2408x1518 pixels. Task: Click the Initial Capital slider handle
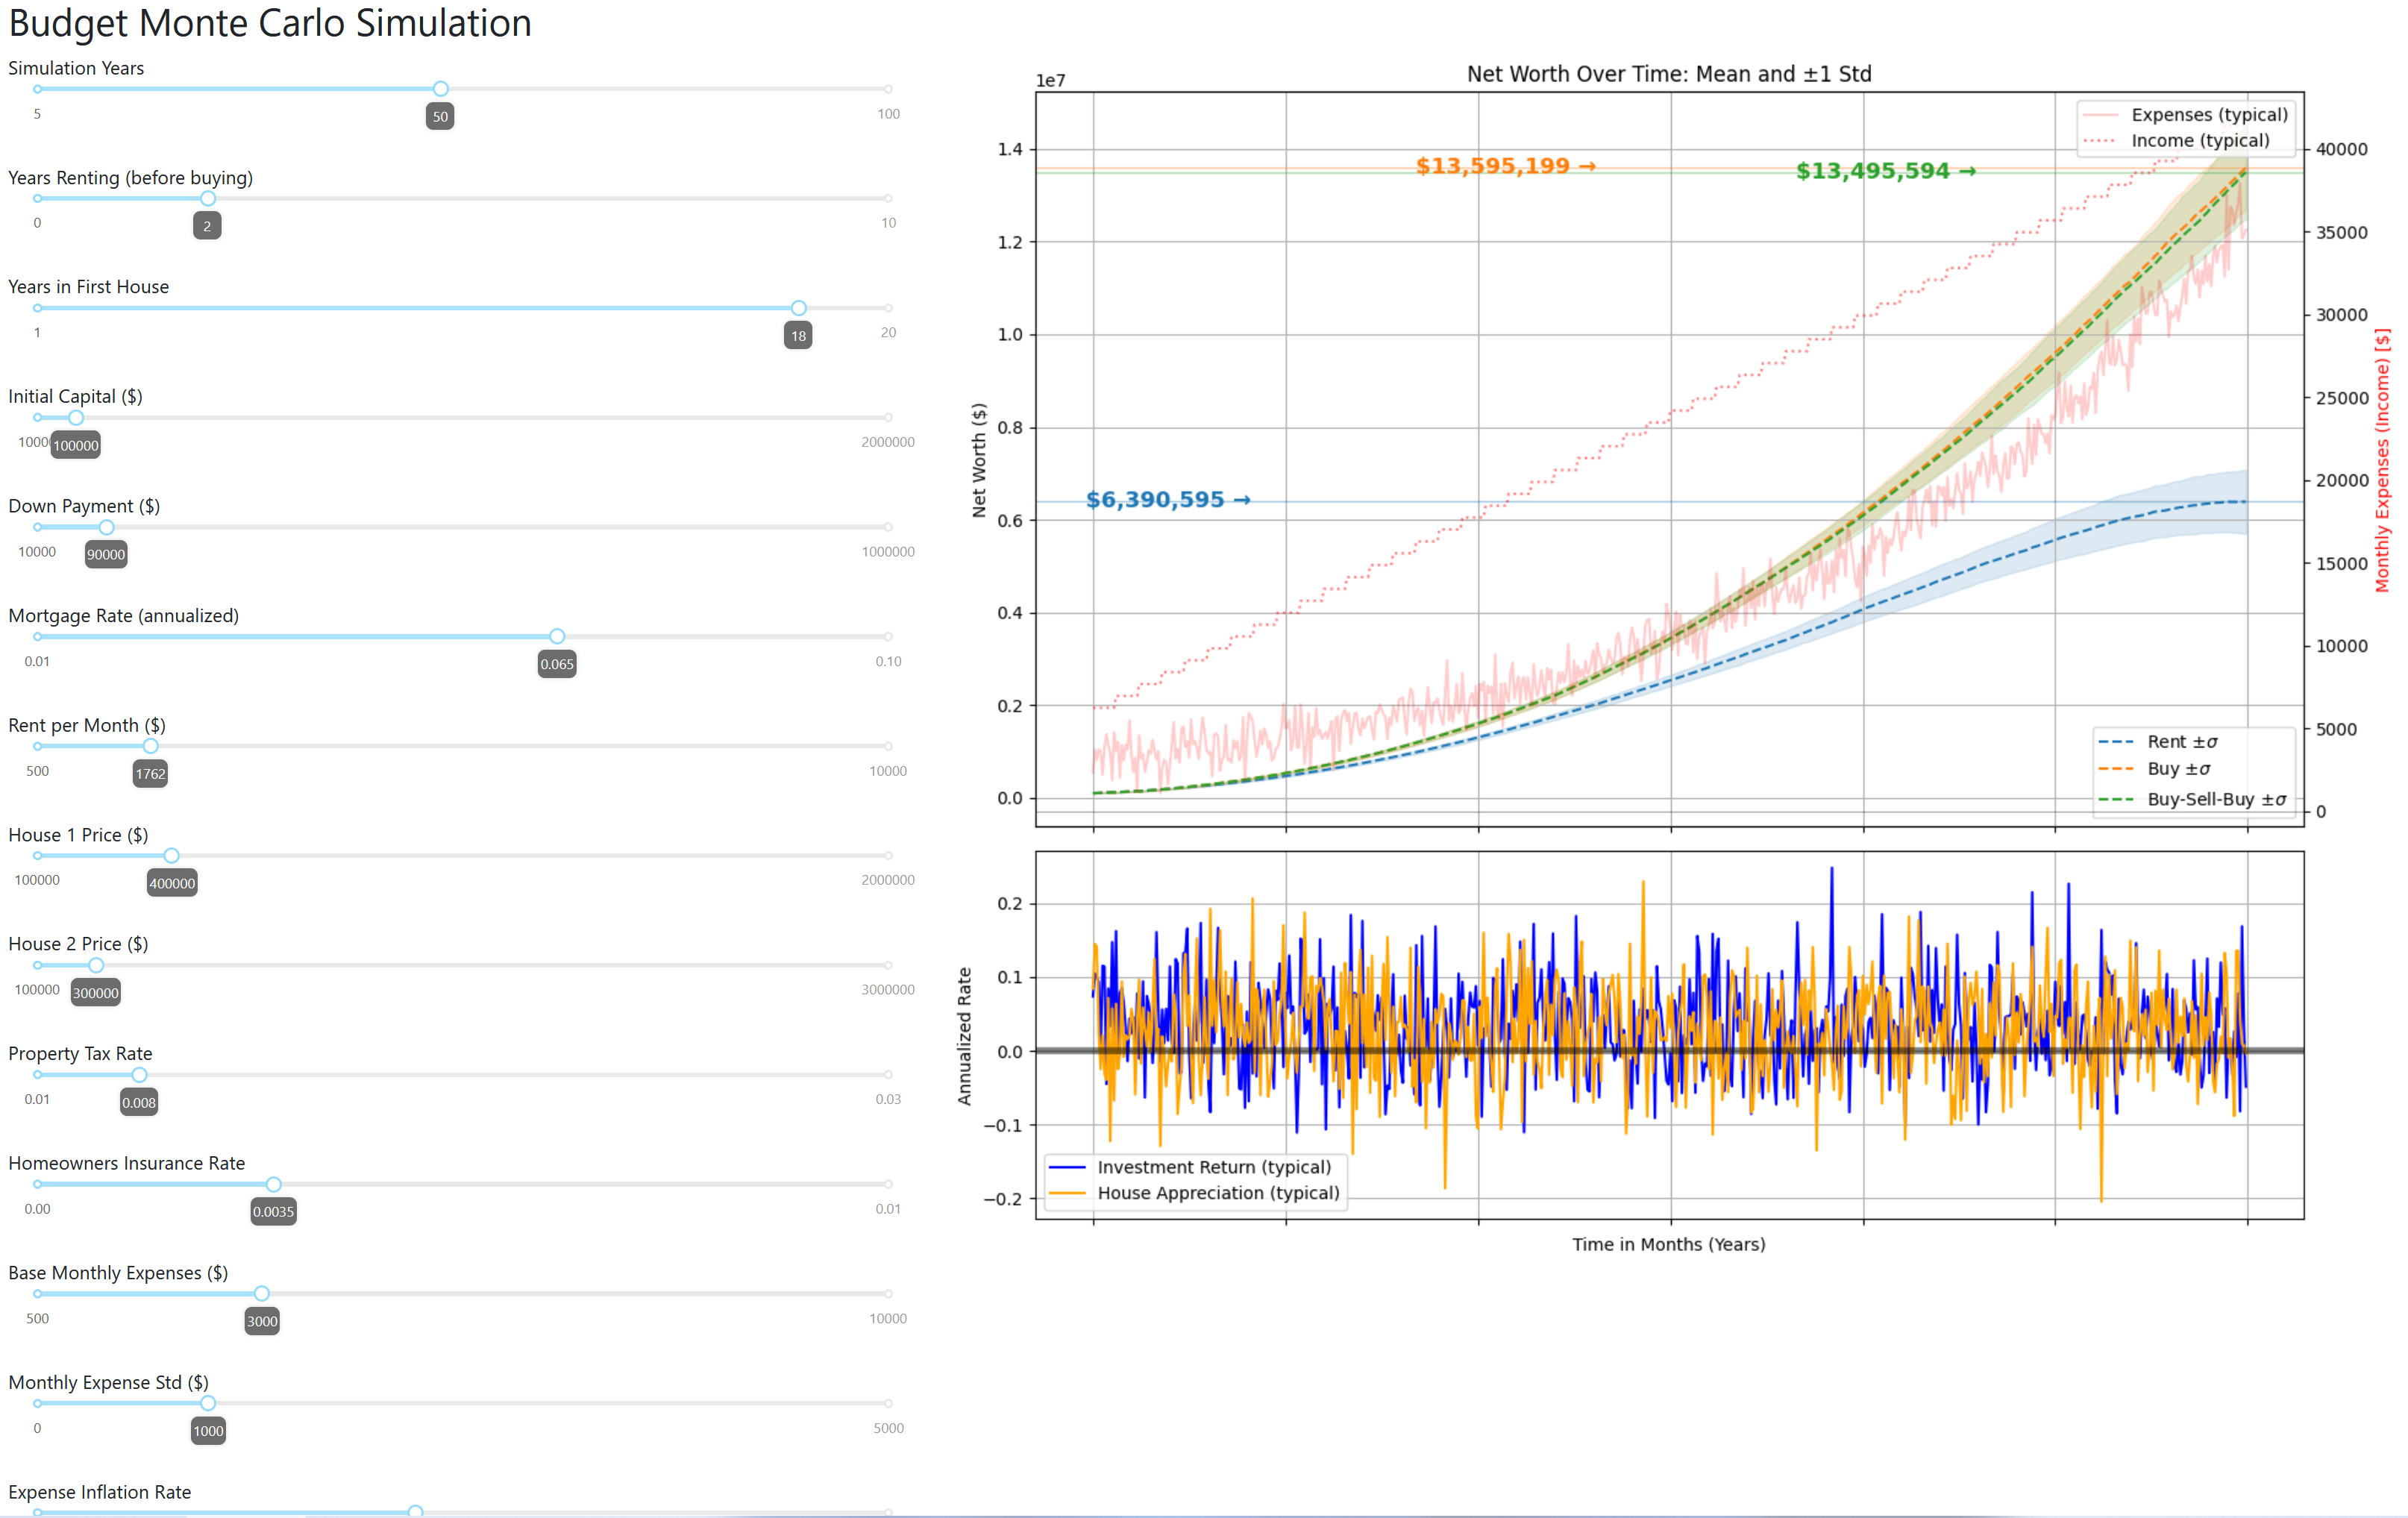(x=76, y=417)
